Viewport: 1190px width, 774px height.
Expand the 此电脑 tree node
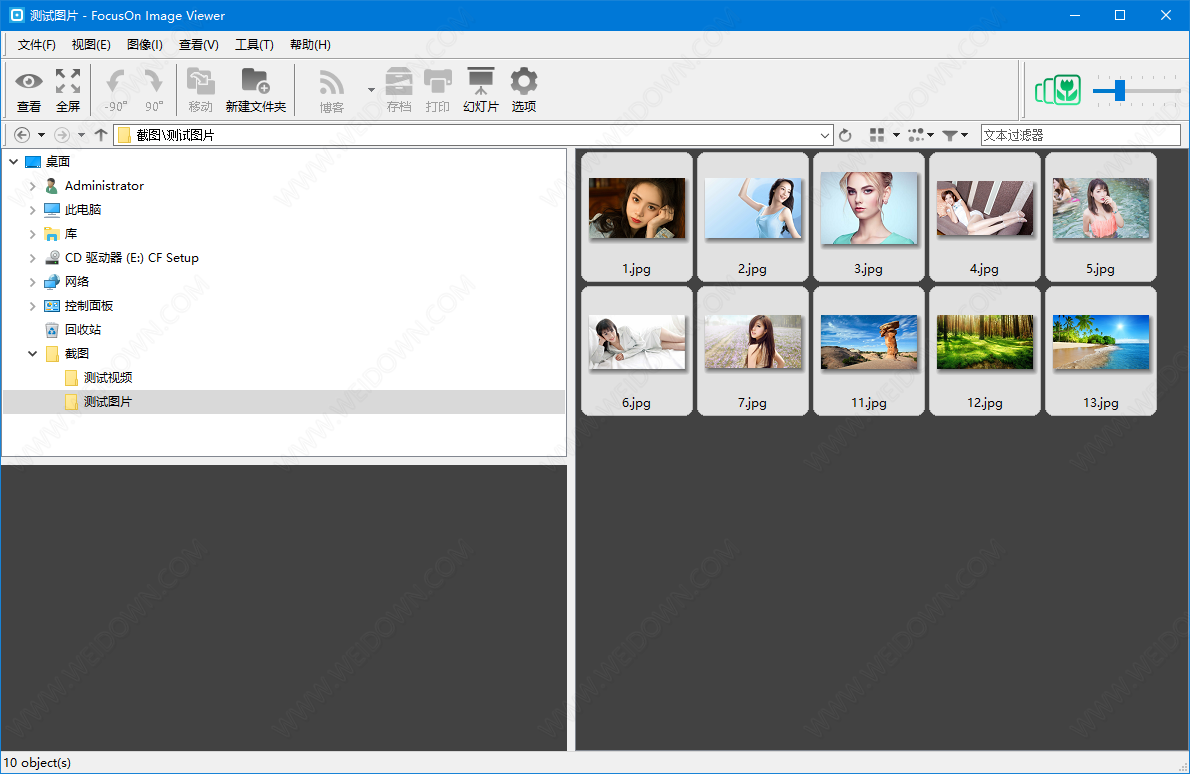33,209
